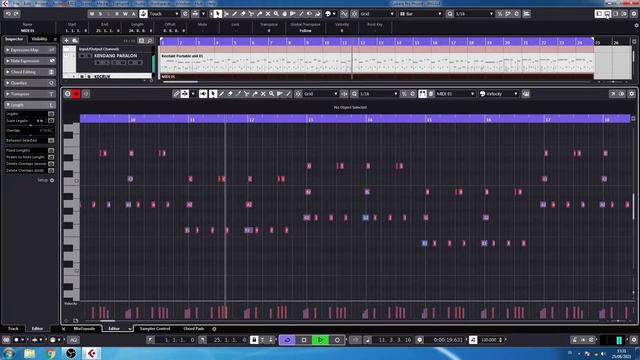Open the Windows Start button on the taskbar
Image resolution: width=640 pixels, height=360 pixels.
[x=9, y=353]
